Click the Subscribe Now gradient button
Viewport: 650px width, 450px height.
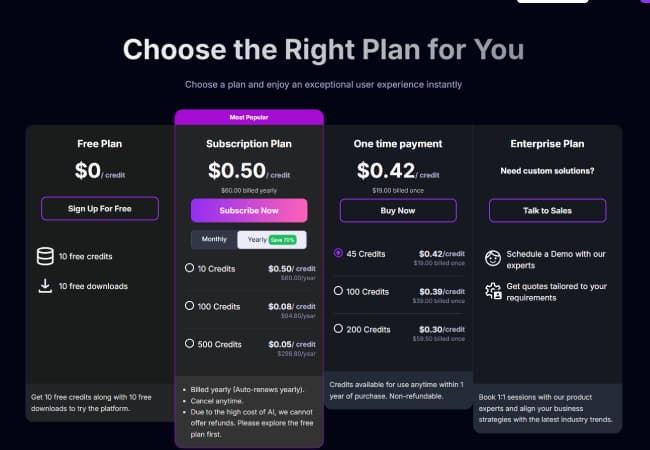tap(249, 210)
